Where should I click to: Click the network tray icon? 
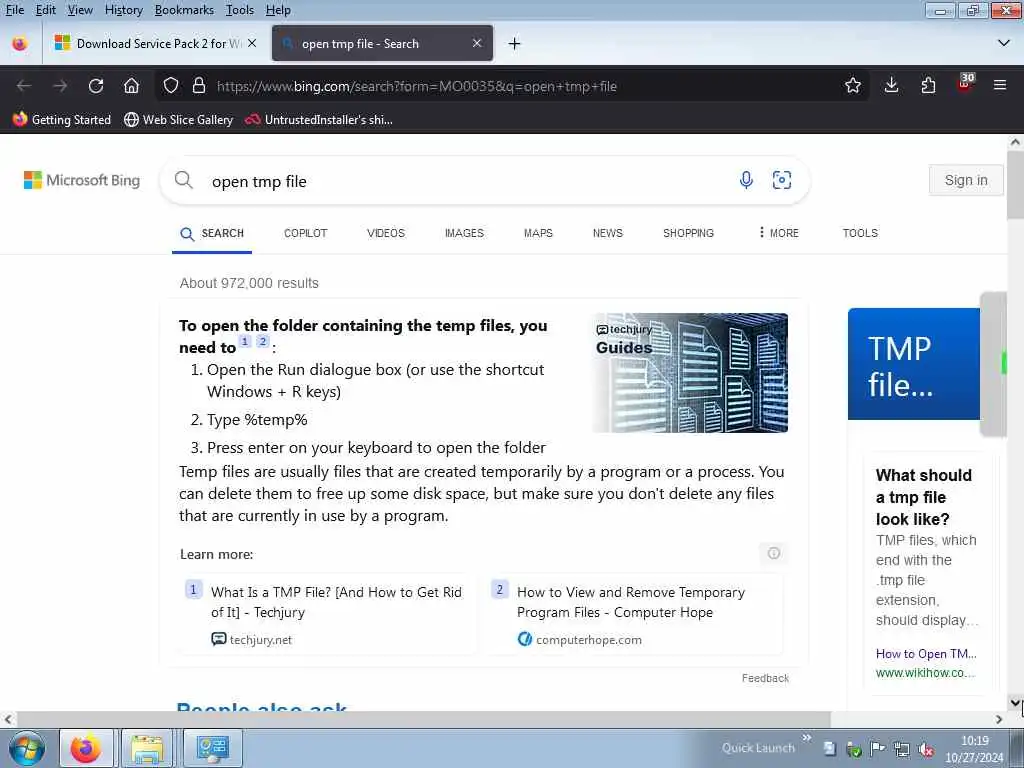[x=902, y=750]
